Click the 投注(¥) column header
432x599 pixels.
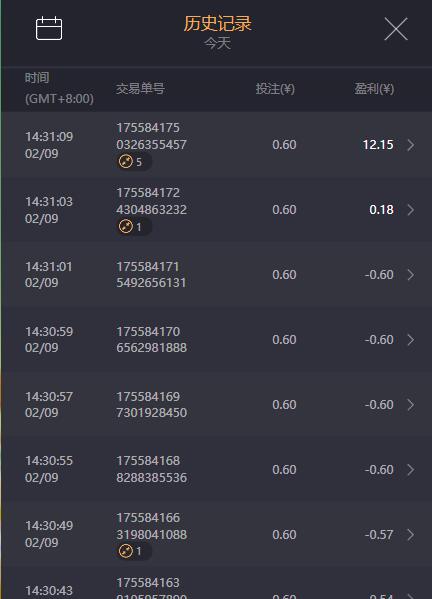275,89
